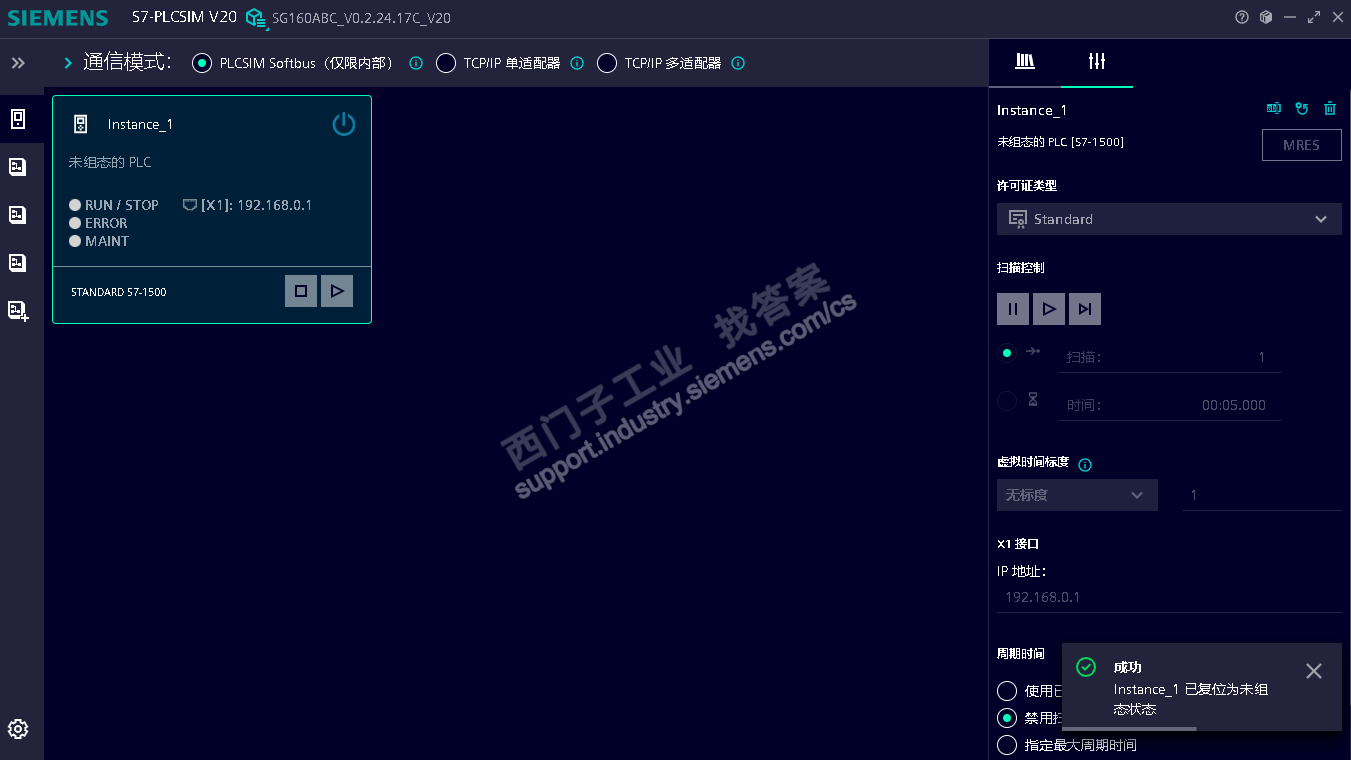
Task: Switch to the settings sliders tab
Action: [x=1097, y=62]
